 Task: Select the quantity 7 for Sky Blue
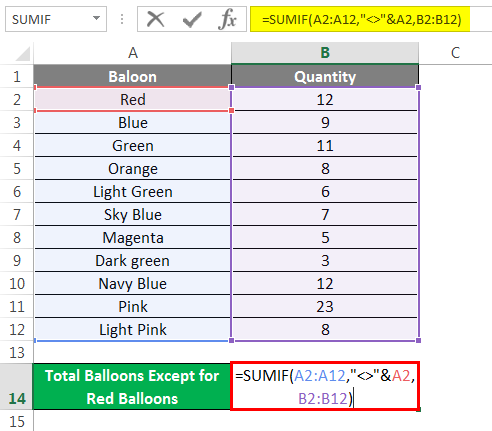(x=325, y=214)
